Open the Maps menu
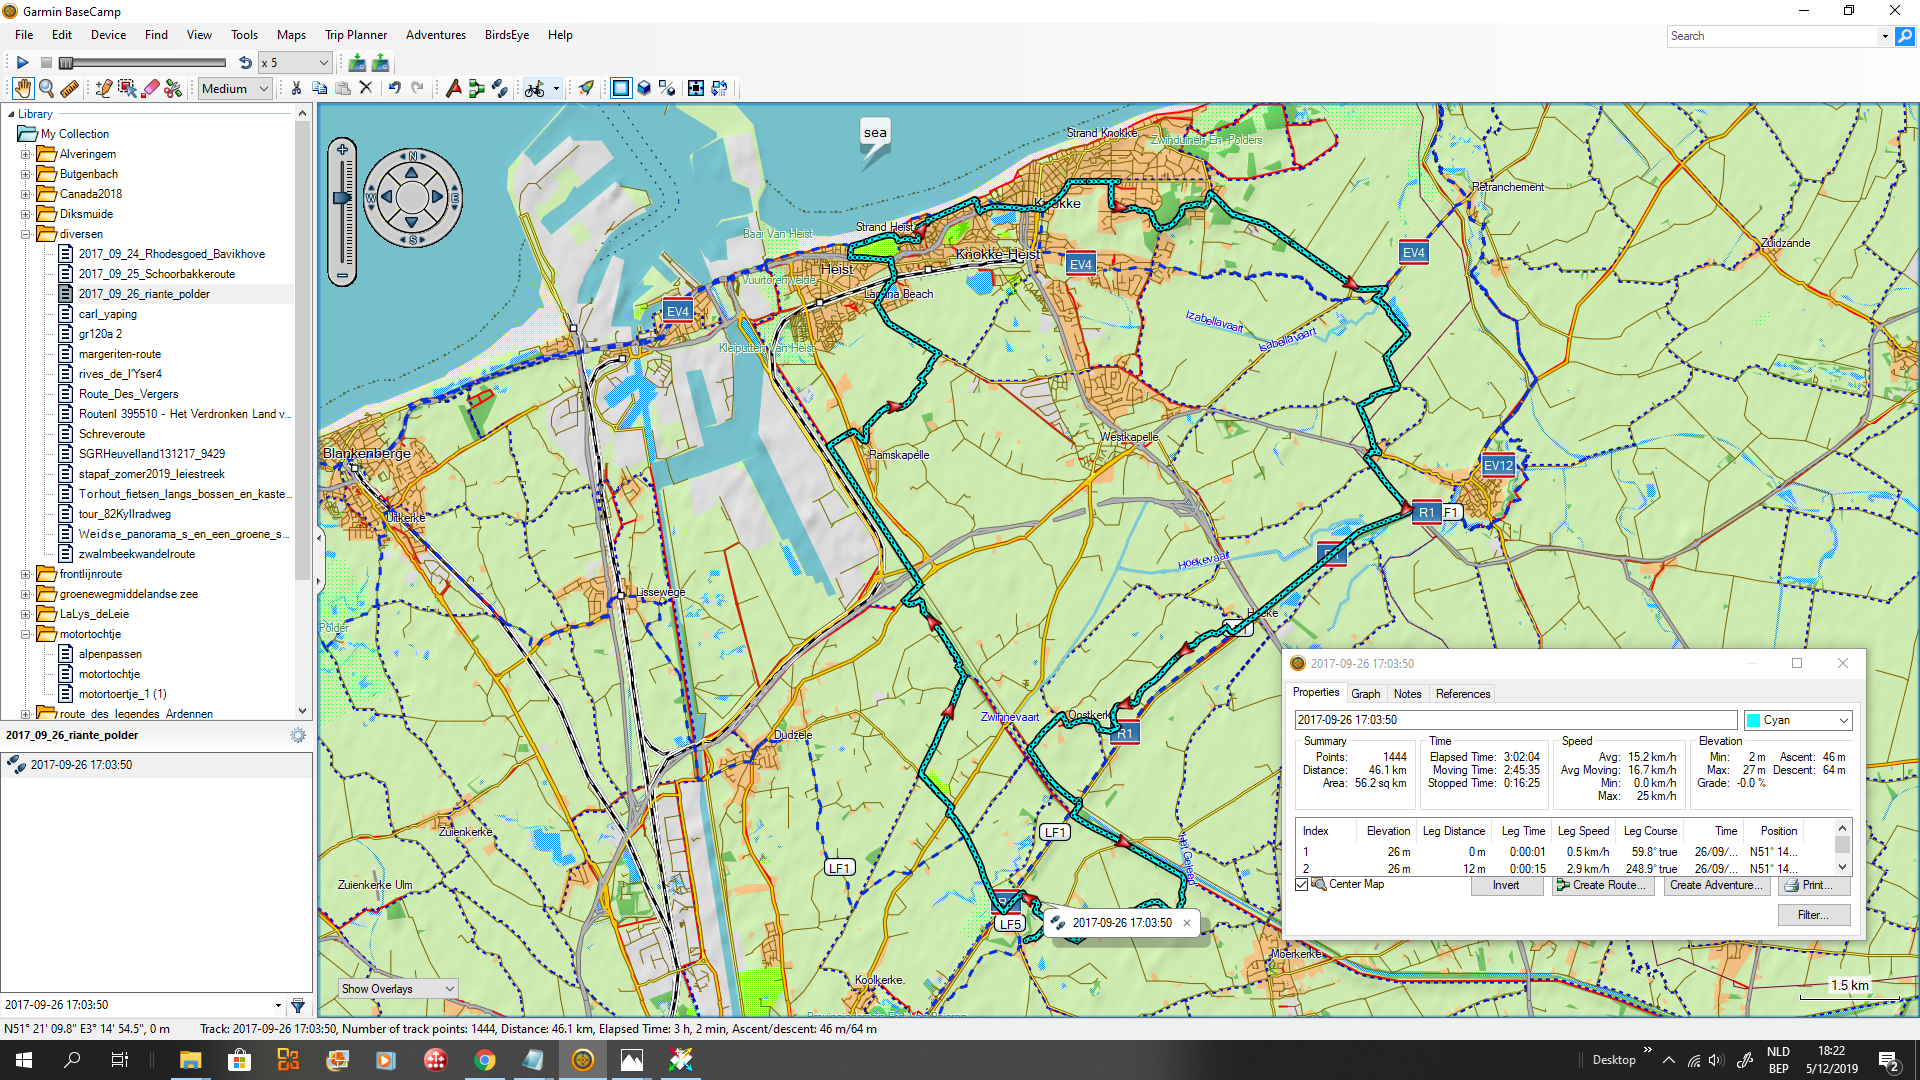The height and width of the screenshot is (1080, 1920). click(x=291, y=35)
